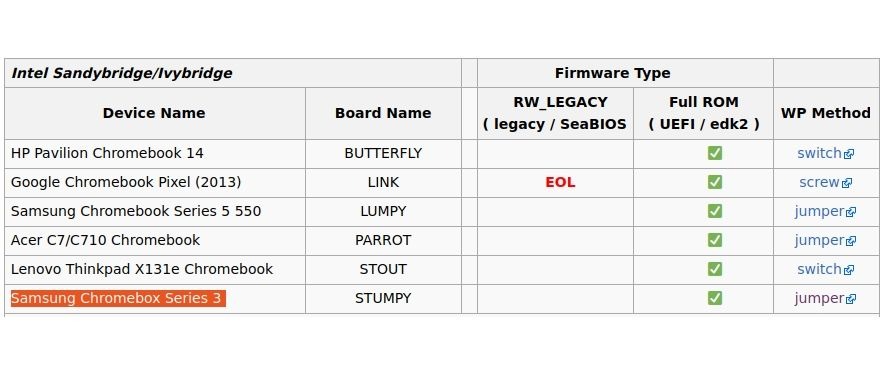Click the green checkmark in LUMPY row
Screen dimensions: 883x375
click(x=715, y=211)
